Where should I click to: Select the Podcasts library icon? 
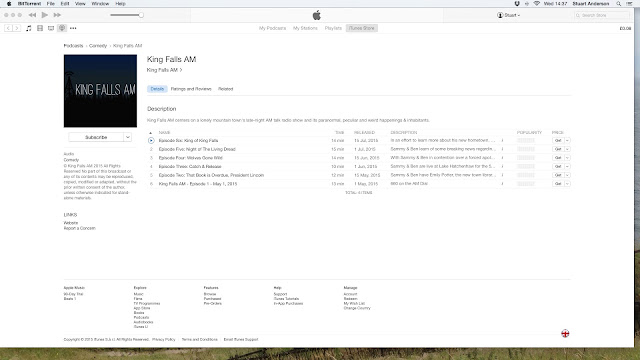(62, 28)
